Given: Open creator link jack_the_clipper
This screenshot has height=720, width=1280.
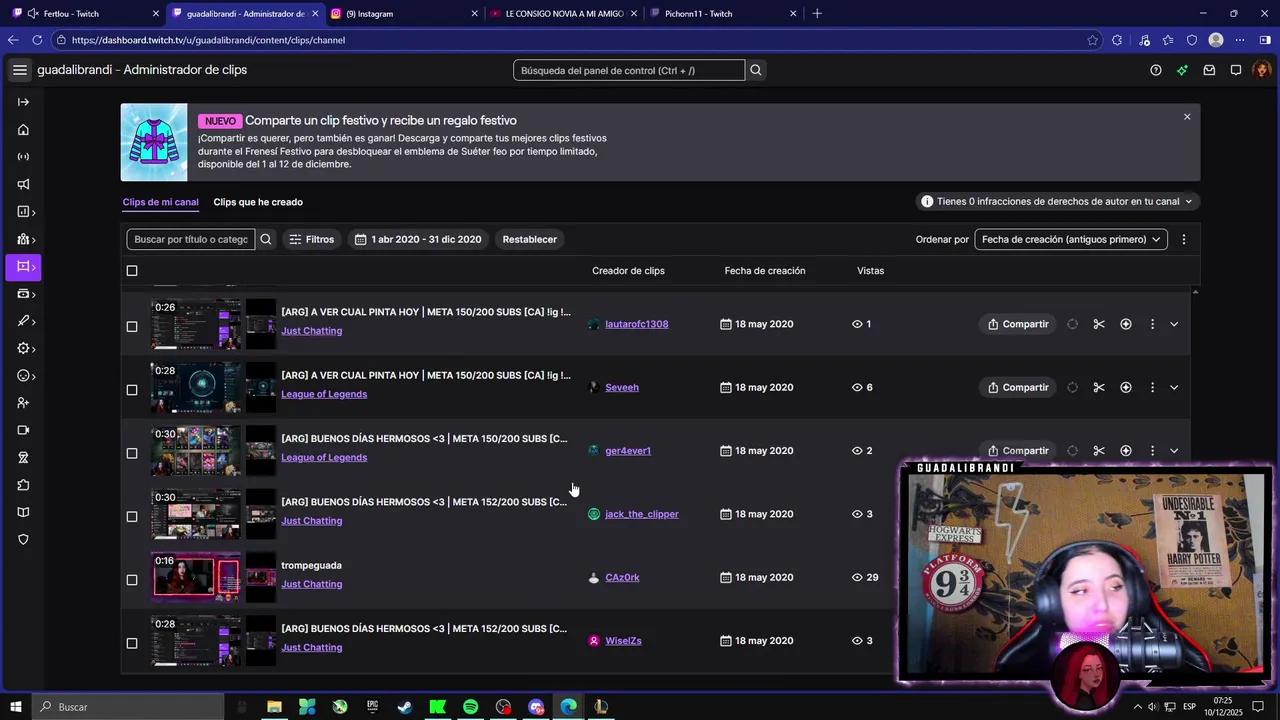Looking at the screenshot, I should [x=642, y=514].
